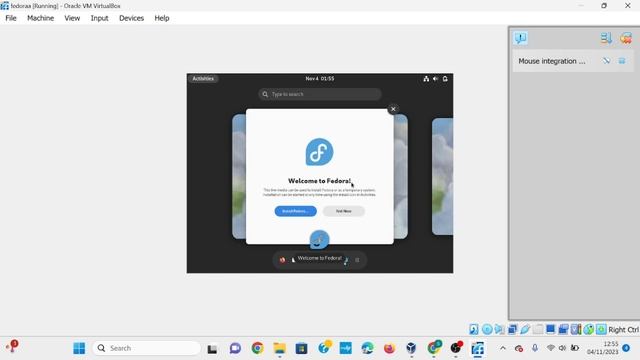Open the File menu in VirtualBox
Viewport: 640px width, 360px height.
(11, 18)
